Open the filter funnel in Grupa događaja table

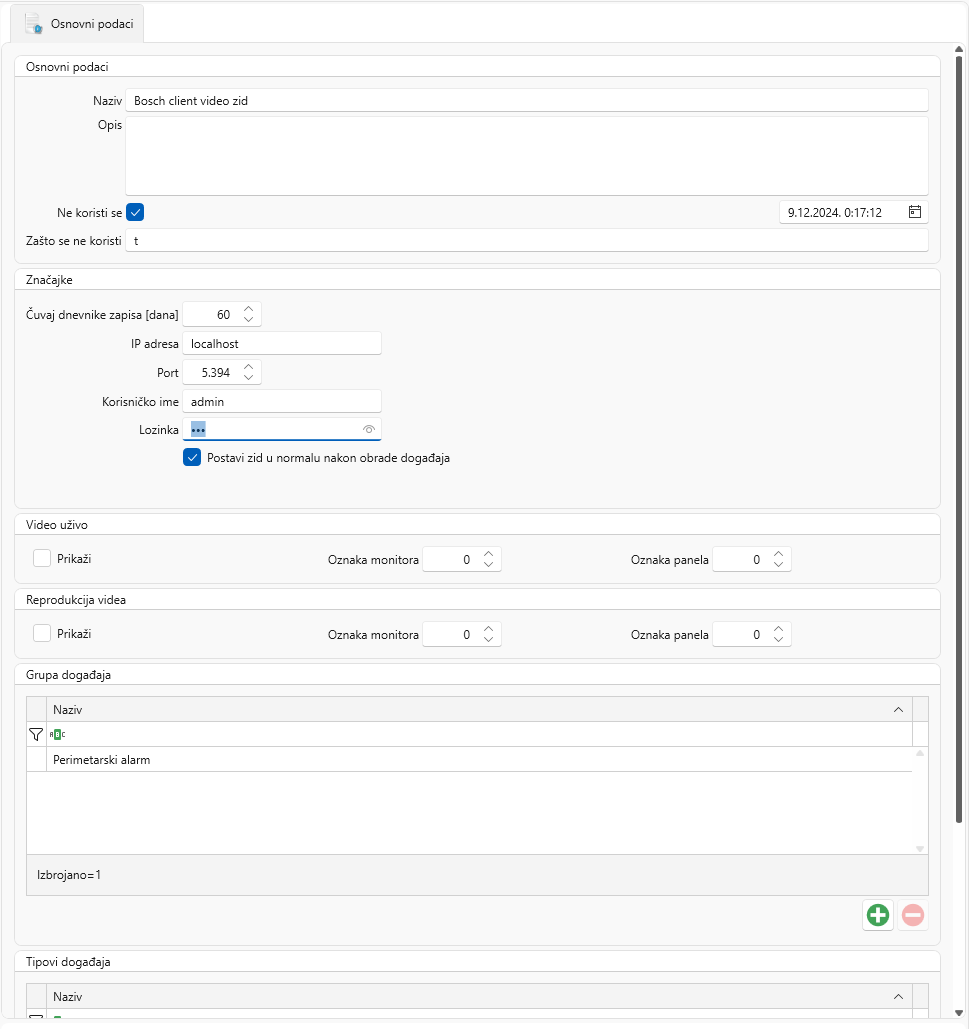(x=35, y=734)
